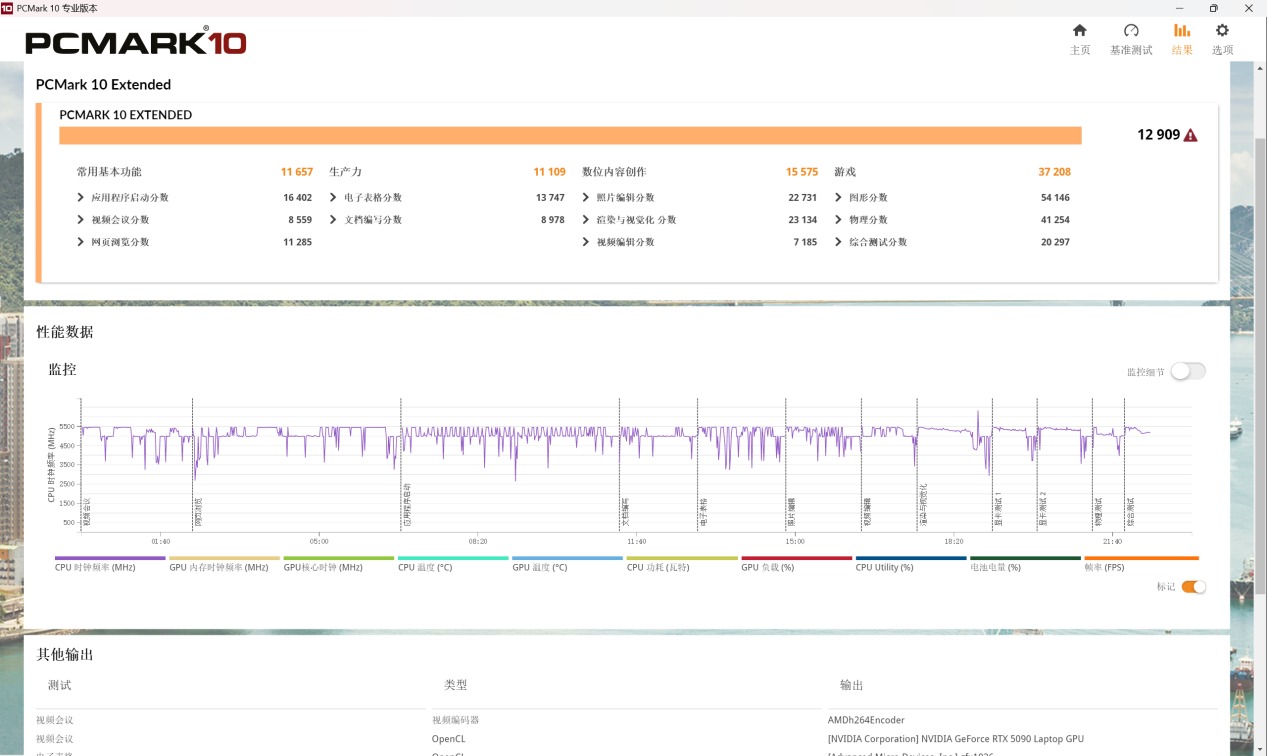Viewport: 1267px width, 756px height.
Task: Select the 结果 results chart icon
Action: [x=1182, y=31]
